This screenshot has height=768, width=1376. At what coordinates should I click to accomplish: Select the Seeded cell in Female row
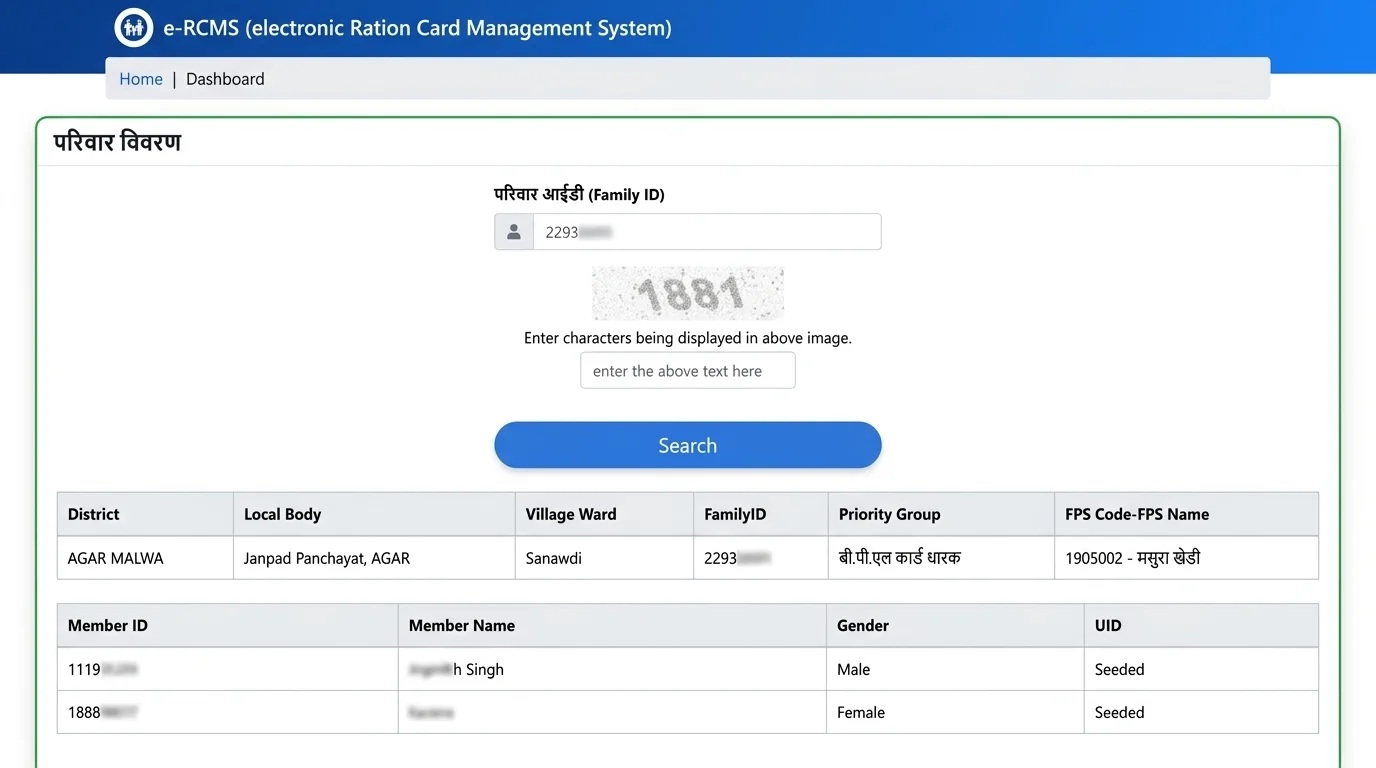pos(1201,712)
